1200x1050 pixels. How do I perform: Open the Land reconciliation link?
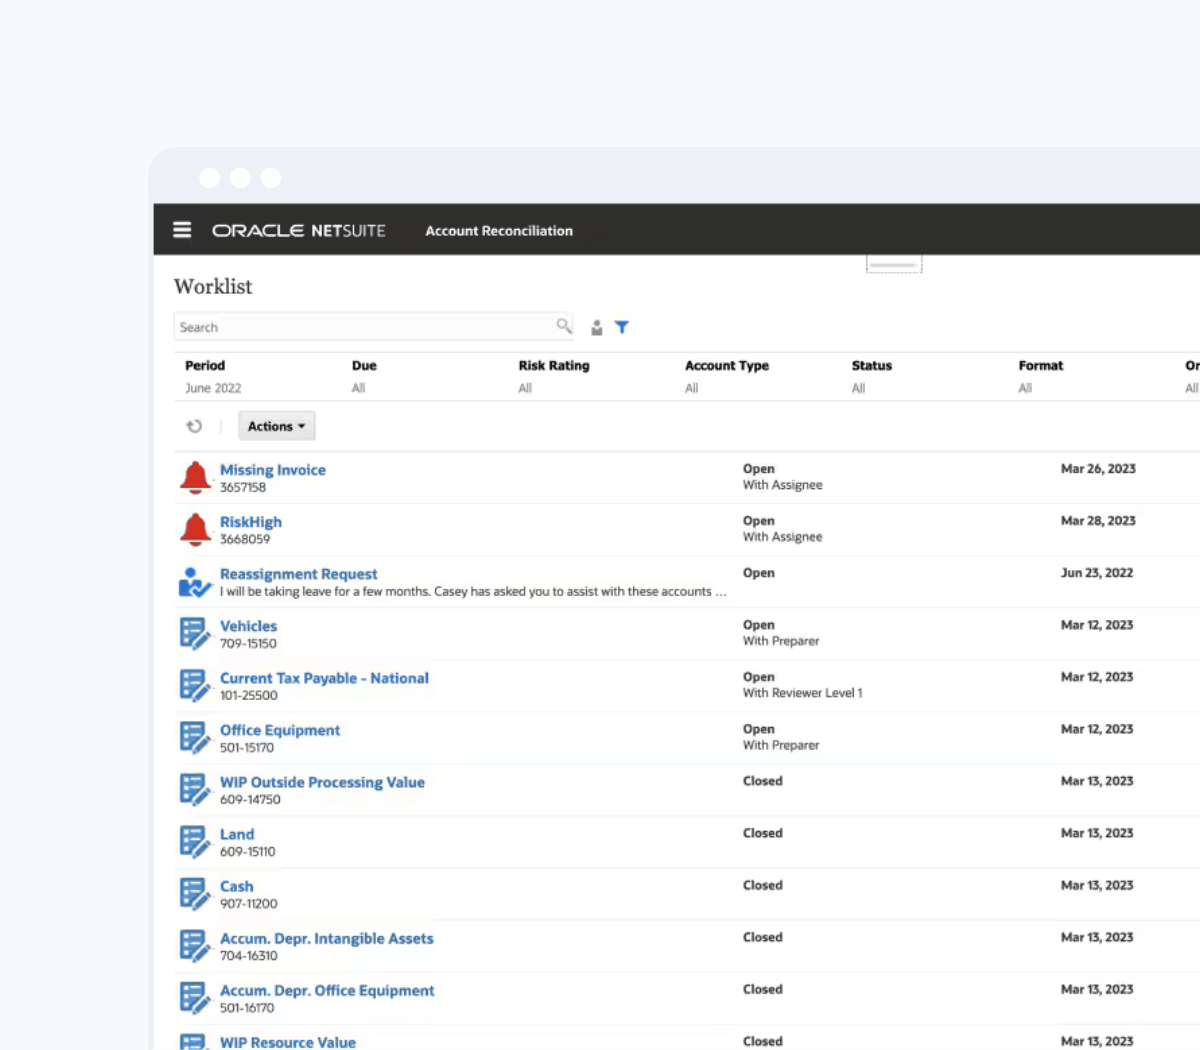pyautogui.click(x=237, y=834)
